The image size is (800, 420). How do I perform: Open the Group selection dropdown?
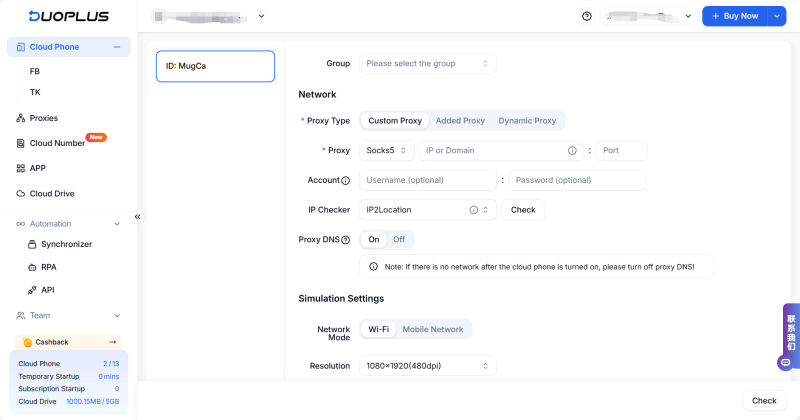pos(427,64)
